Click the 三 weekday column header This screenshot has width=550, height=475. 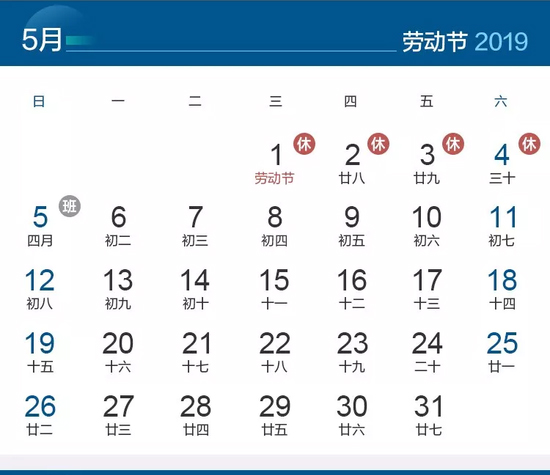coord(276,101)
